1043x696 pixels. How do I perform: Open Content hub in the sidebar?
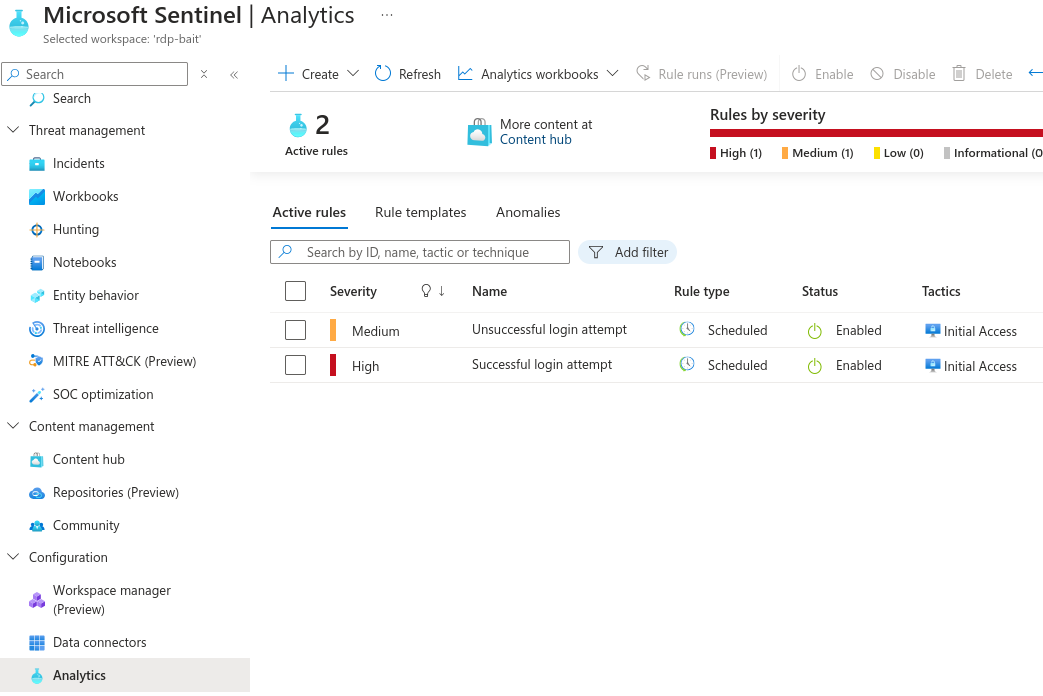(88, 460)
